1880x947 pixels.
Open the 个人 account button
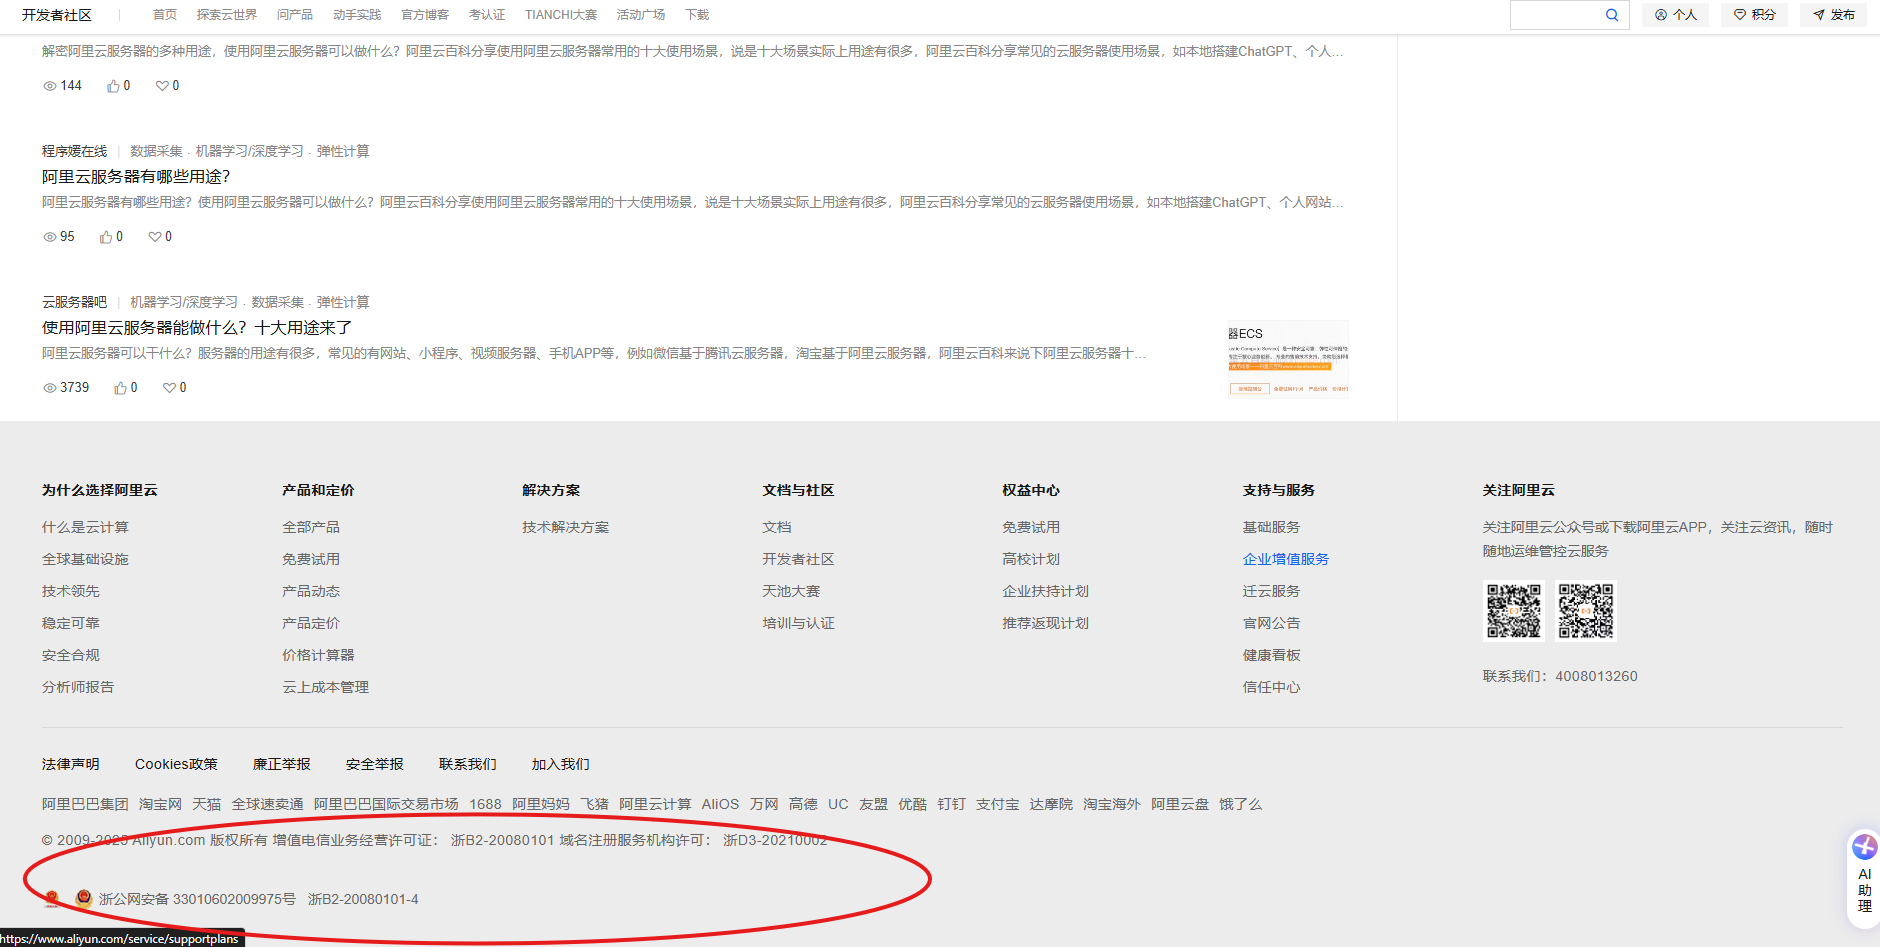tap(1676, 15)
